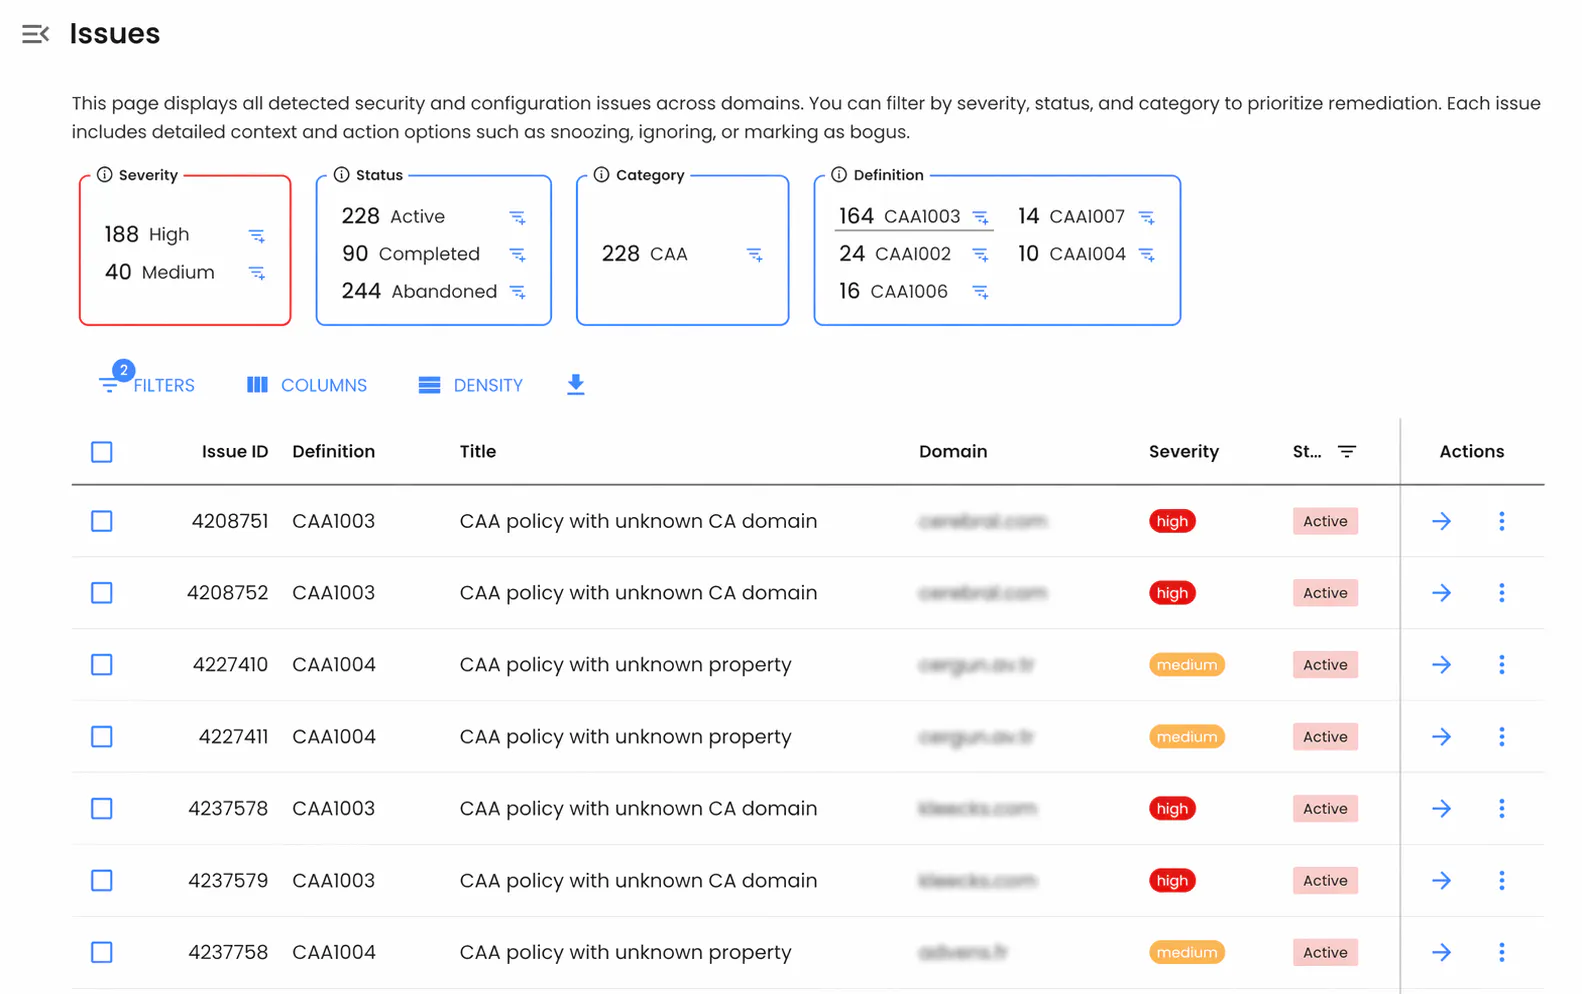Open the DENSITY options
The image size is (1582, 994).
tap(471, 385)
